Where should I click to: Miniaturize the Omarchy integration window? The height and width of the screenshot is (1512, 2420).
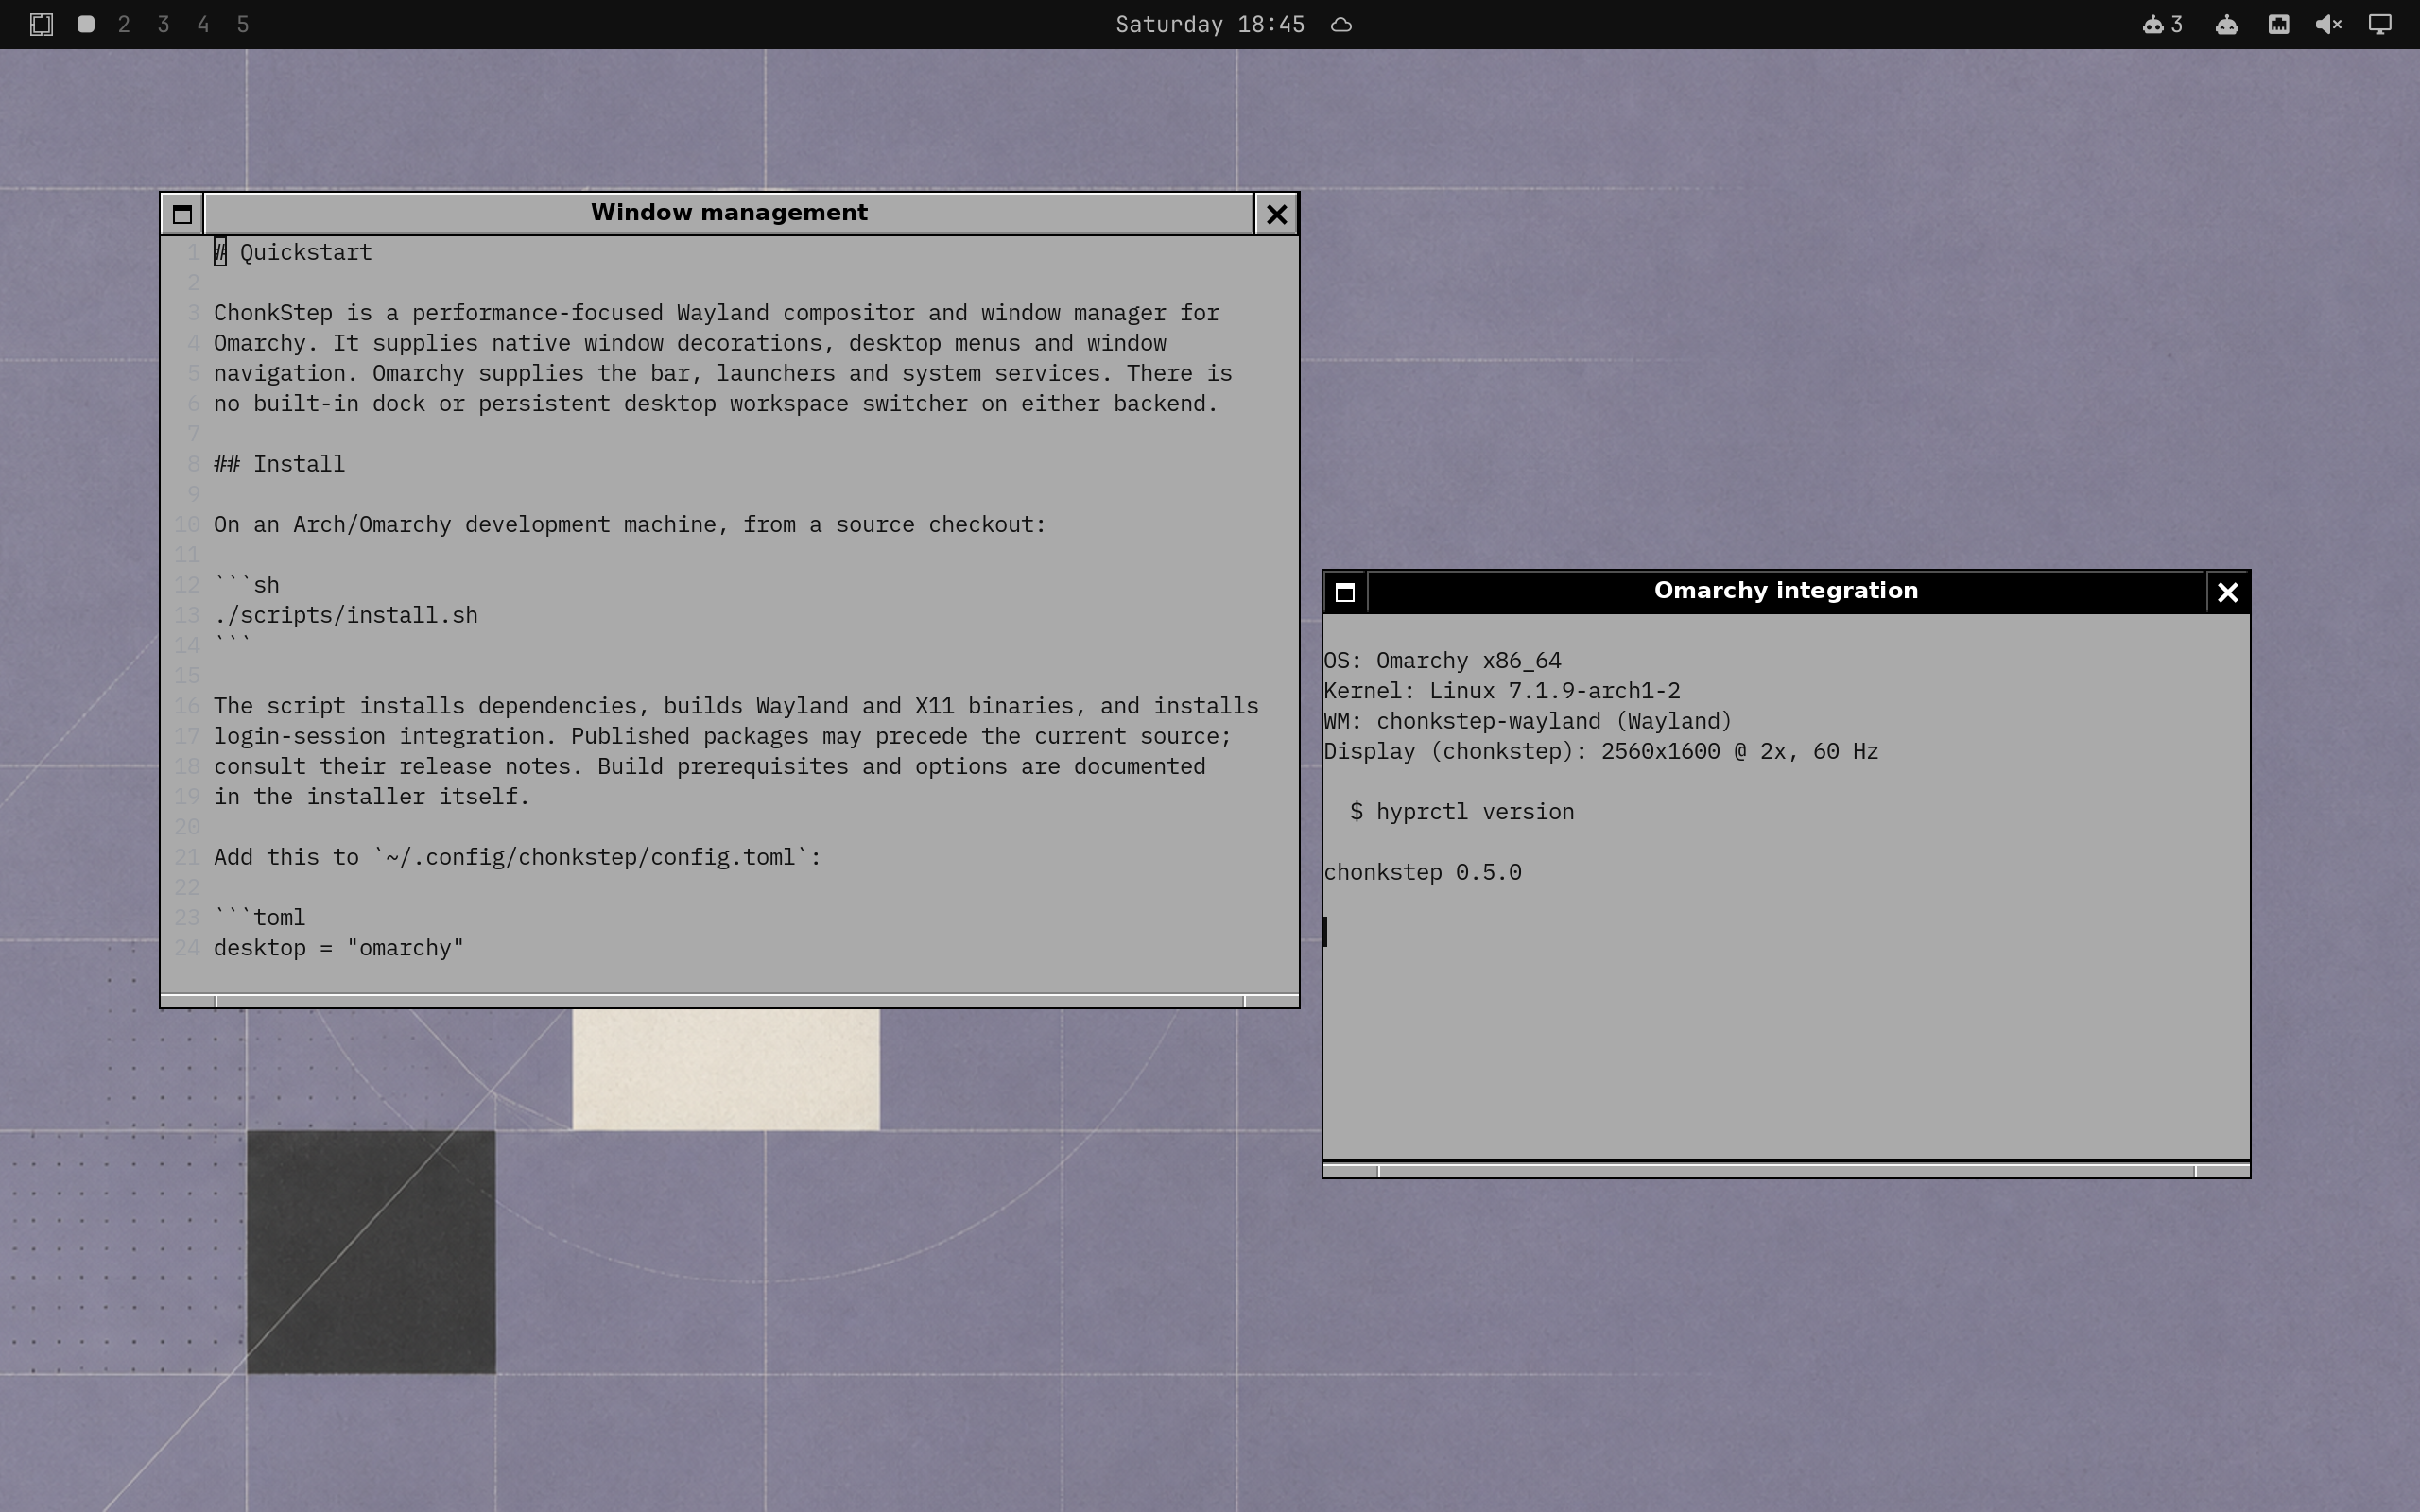tap(1345, 592)
